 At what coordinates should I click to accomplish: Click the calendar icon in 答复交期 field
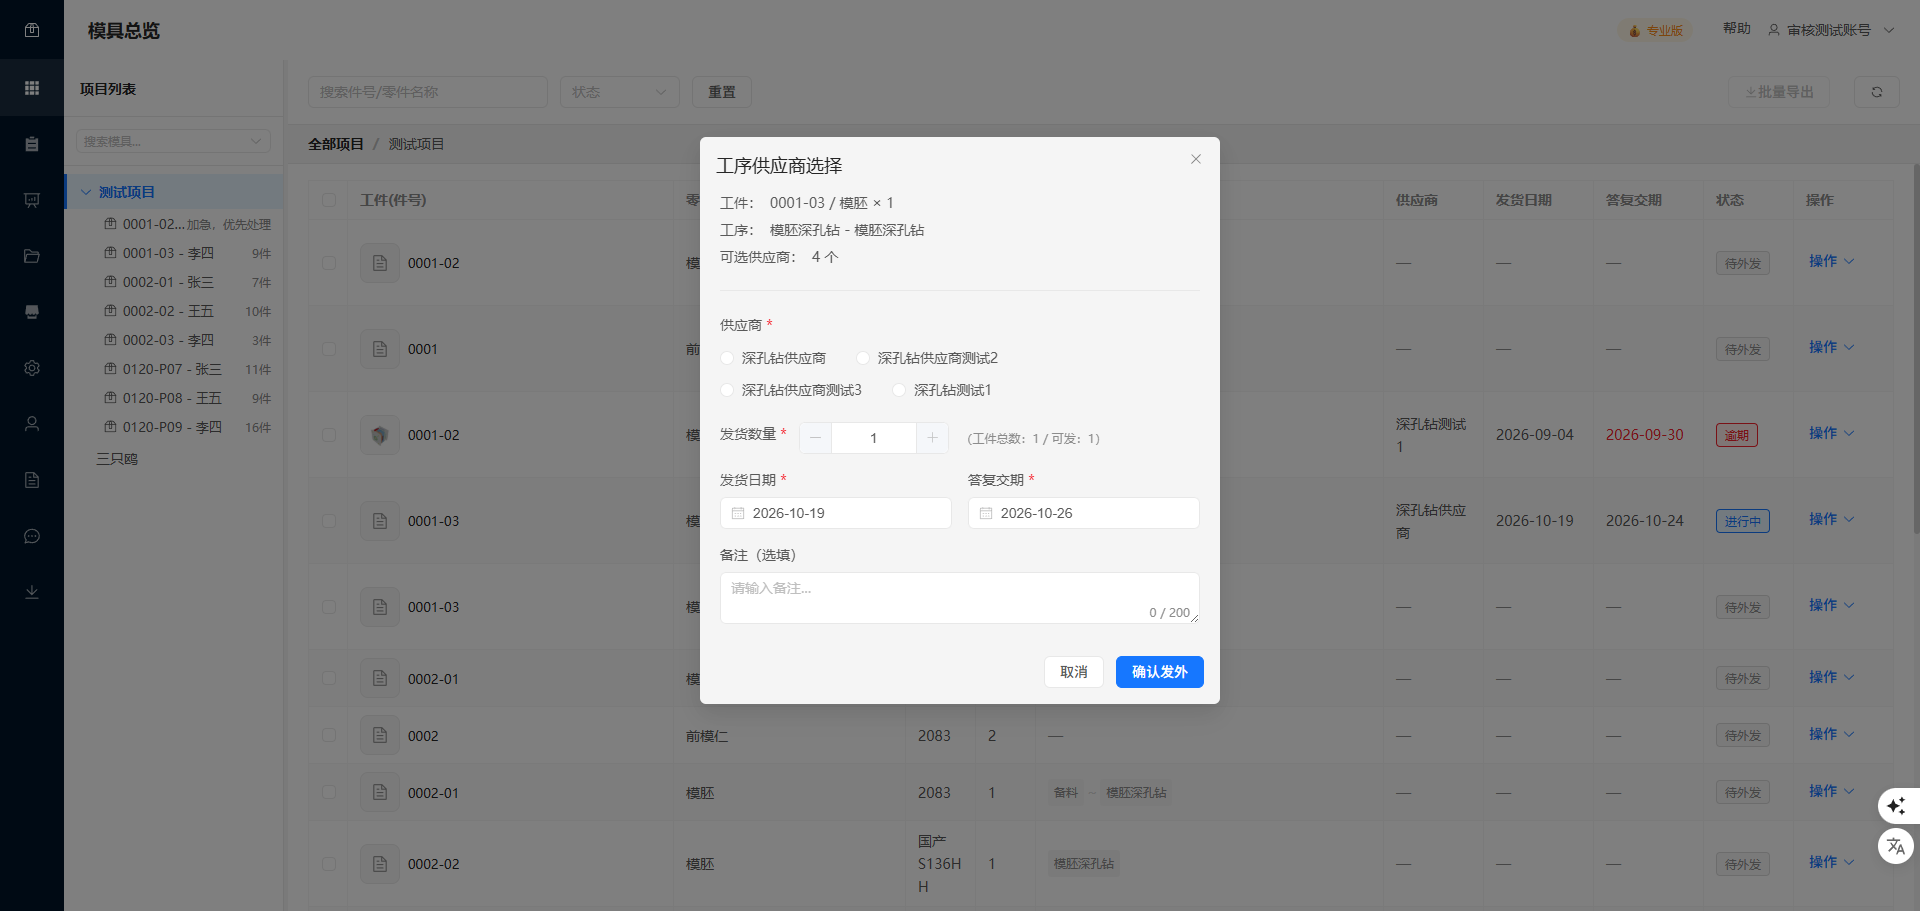(x=986, y=513)
